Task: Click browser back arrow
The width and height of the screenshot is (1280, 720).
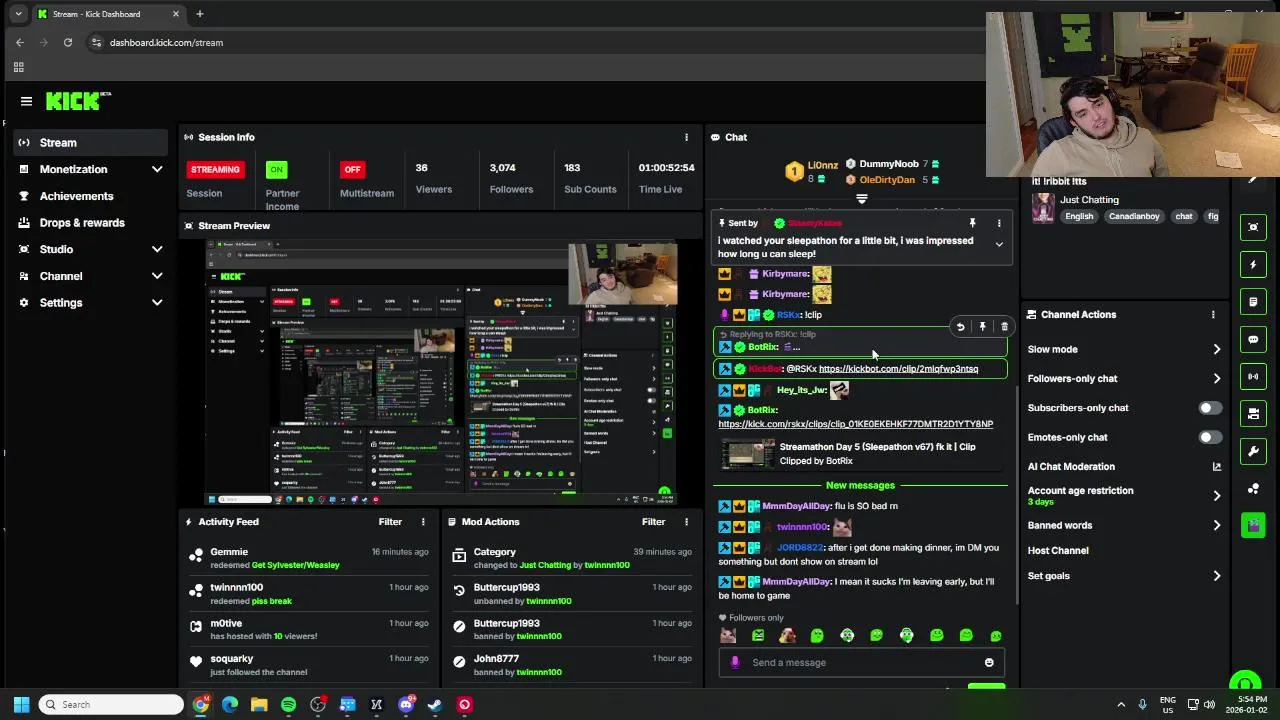Action: [20, 42]
